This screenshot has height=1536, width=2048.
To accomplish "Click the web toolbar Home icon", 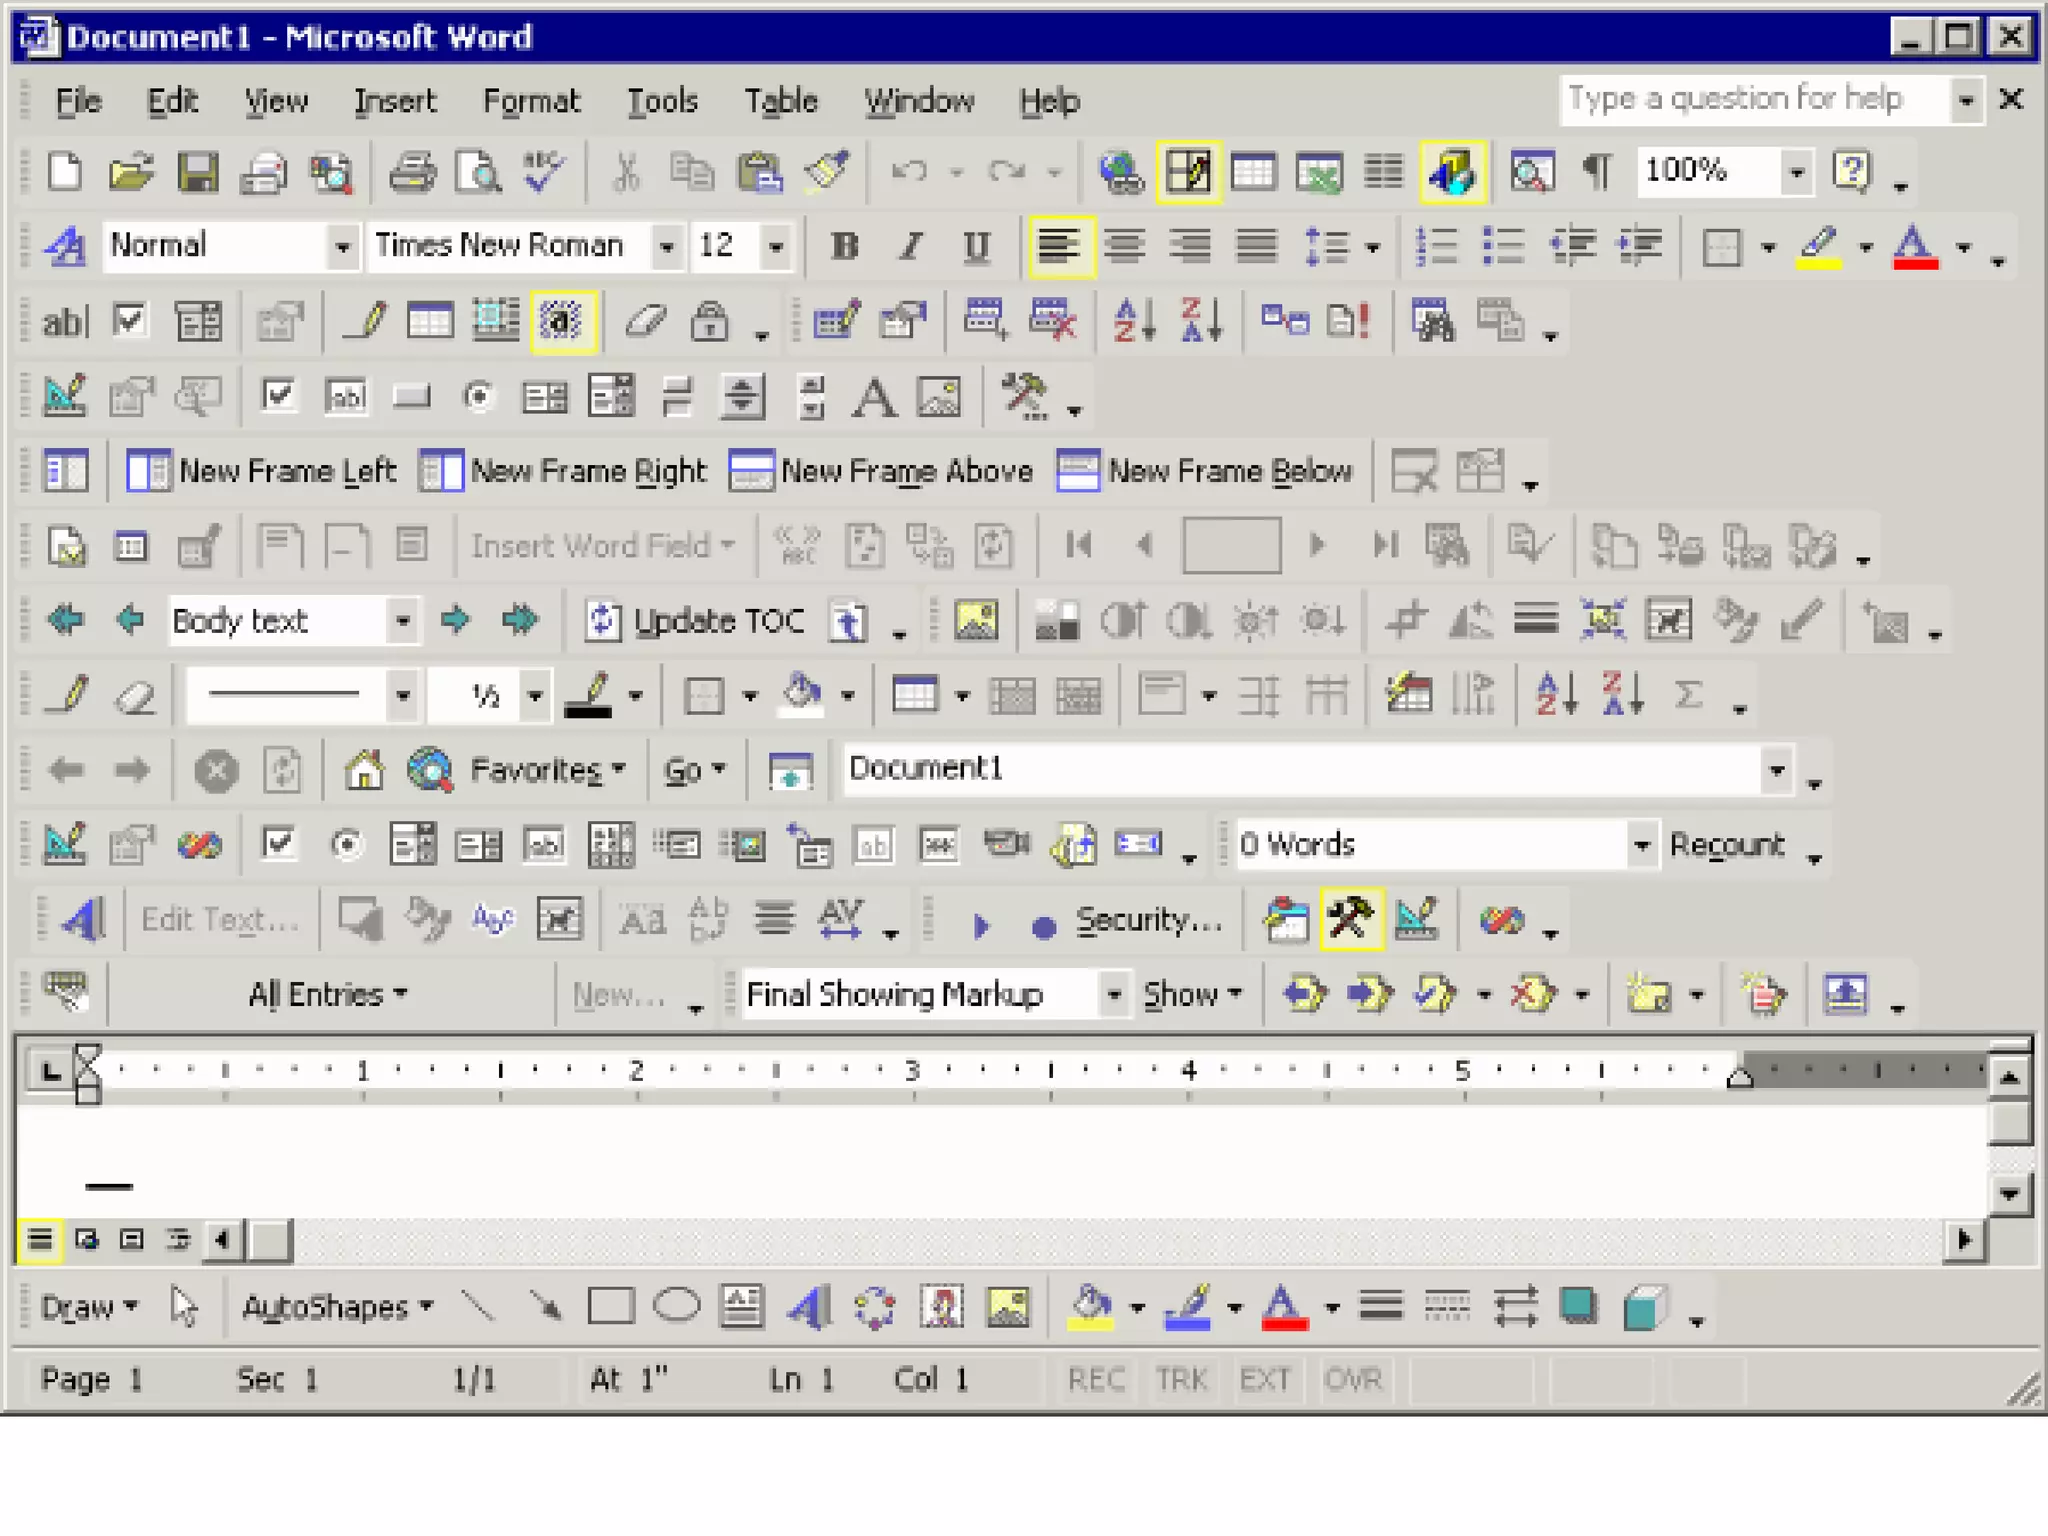I will [x=364, y=770].
